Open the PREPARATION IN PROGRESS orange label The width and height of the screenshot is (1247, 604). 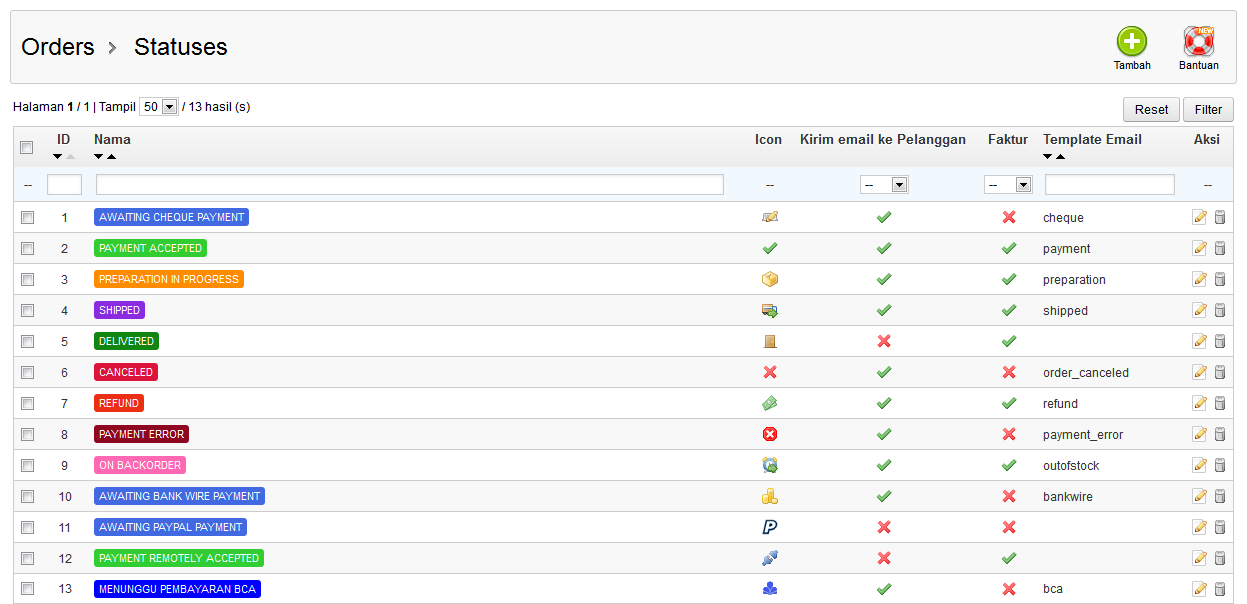[169, 279]
